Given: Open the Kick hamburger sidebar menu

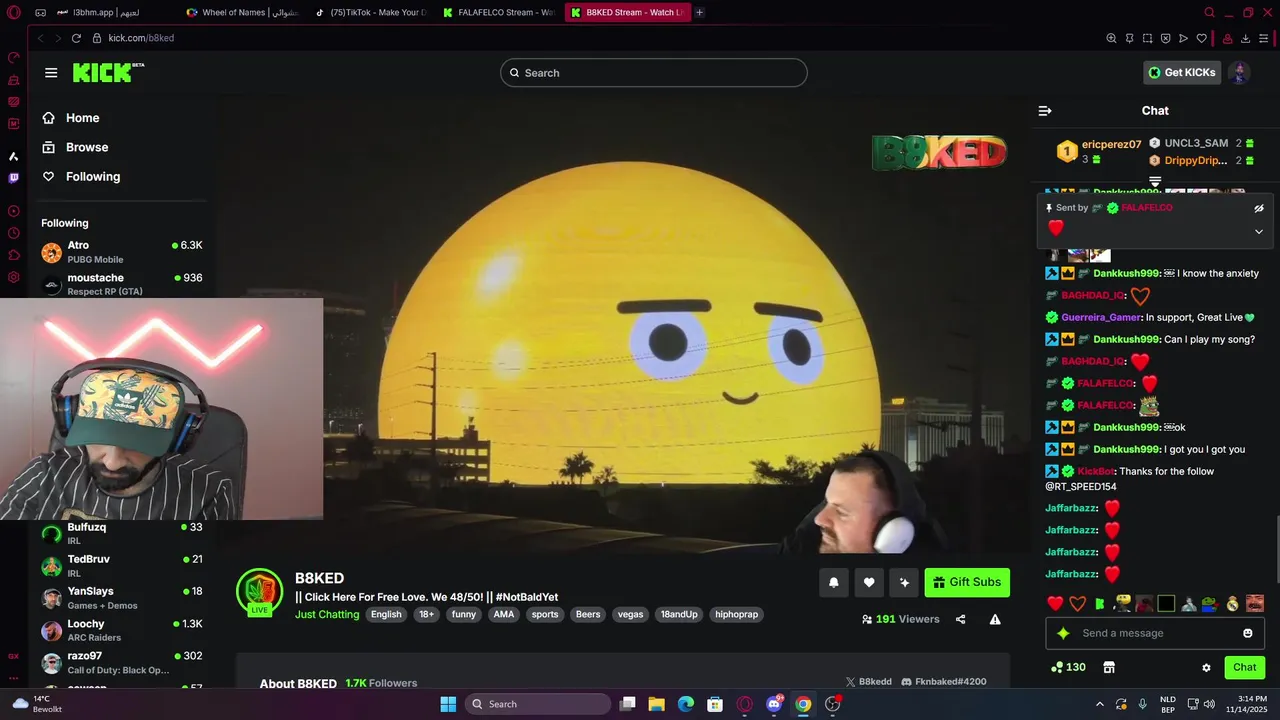Looking at the screenshot, I should (x=51, y=72).
